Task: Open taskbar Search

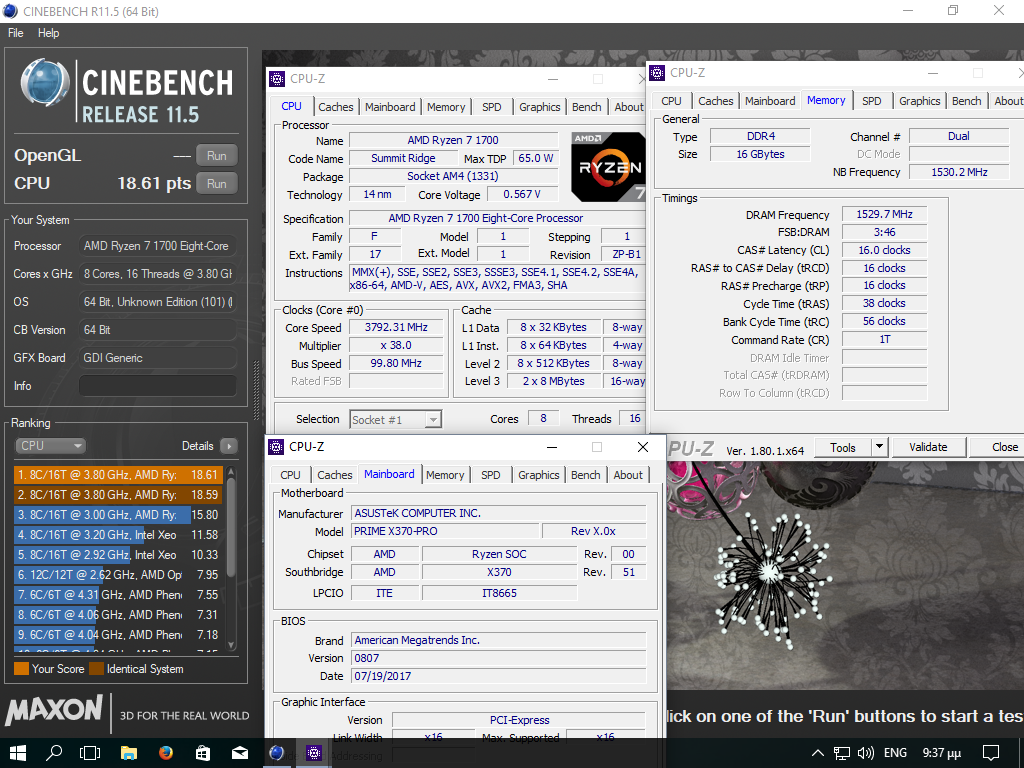Action: pyautogui.click(x=54, y=753)
